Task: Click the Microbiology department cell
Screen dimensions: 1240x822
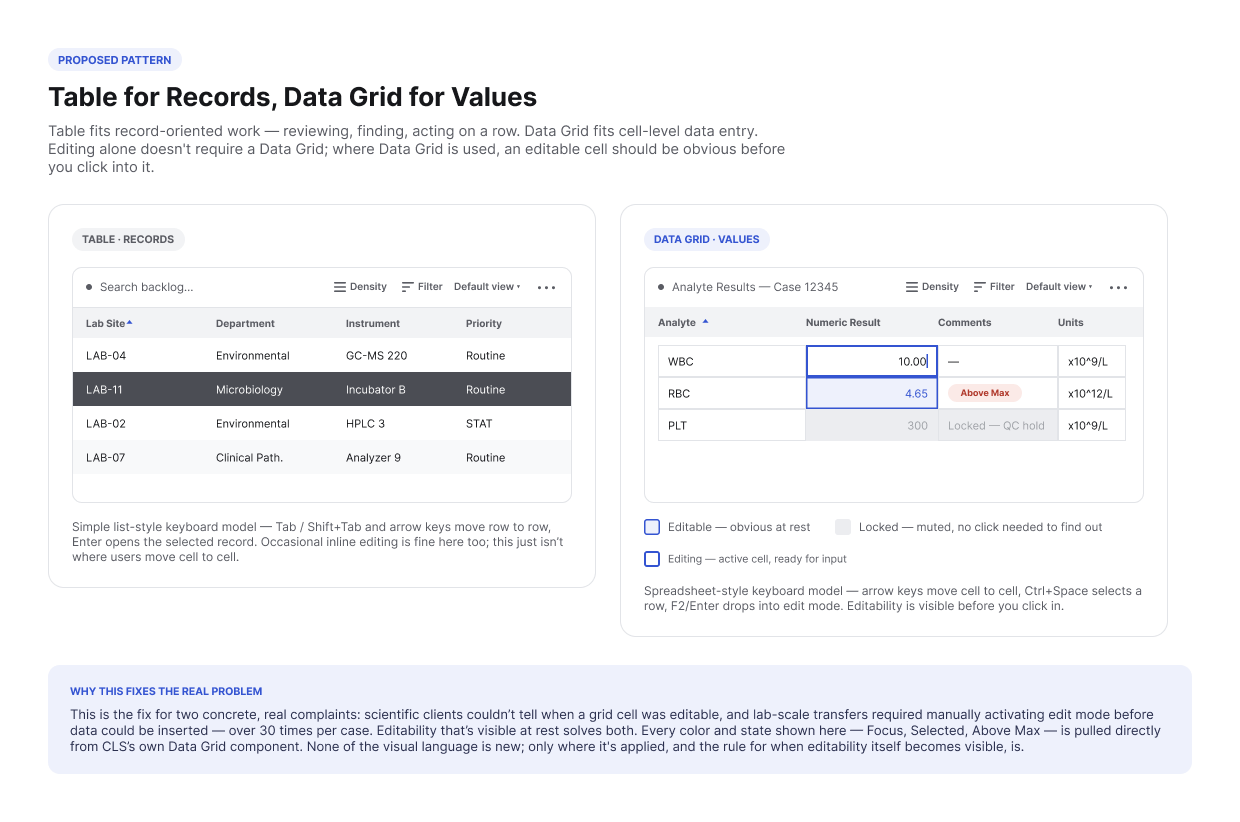Action: (249, 389)
